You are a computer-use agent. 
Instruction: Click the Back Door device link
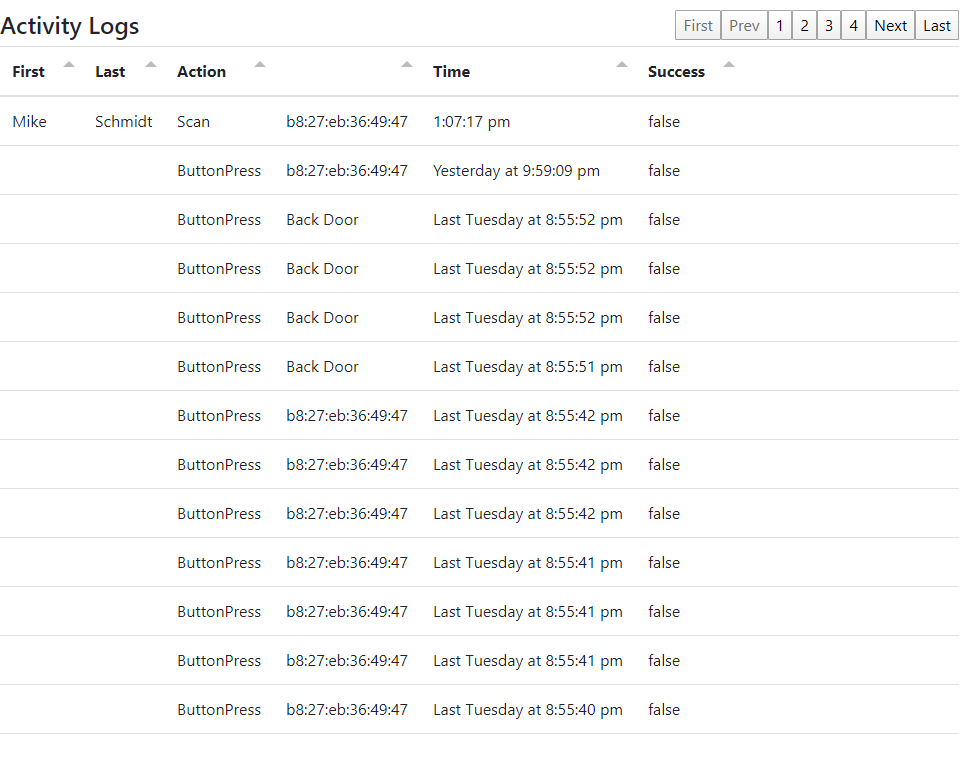[322, 219]
